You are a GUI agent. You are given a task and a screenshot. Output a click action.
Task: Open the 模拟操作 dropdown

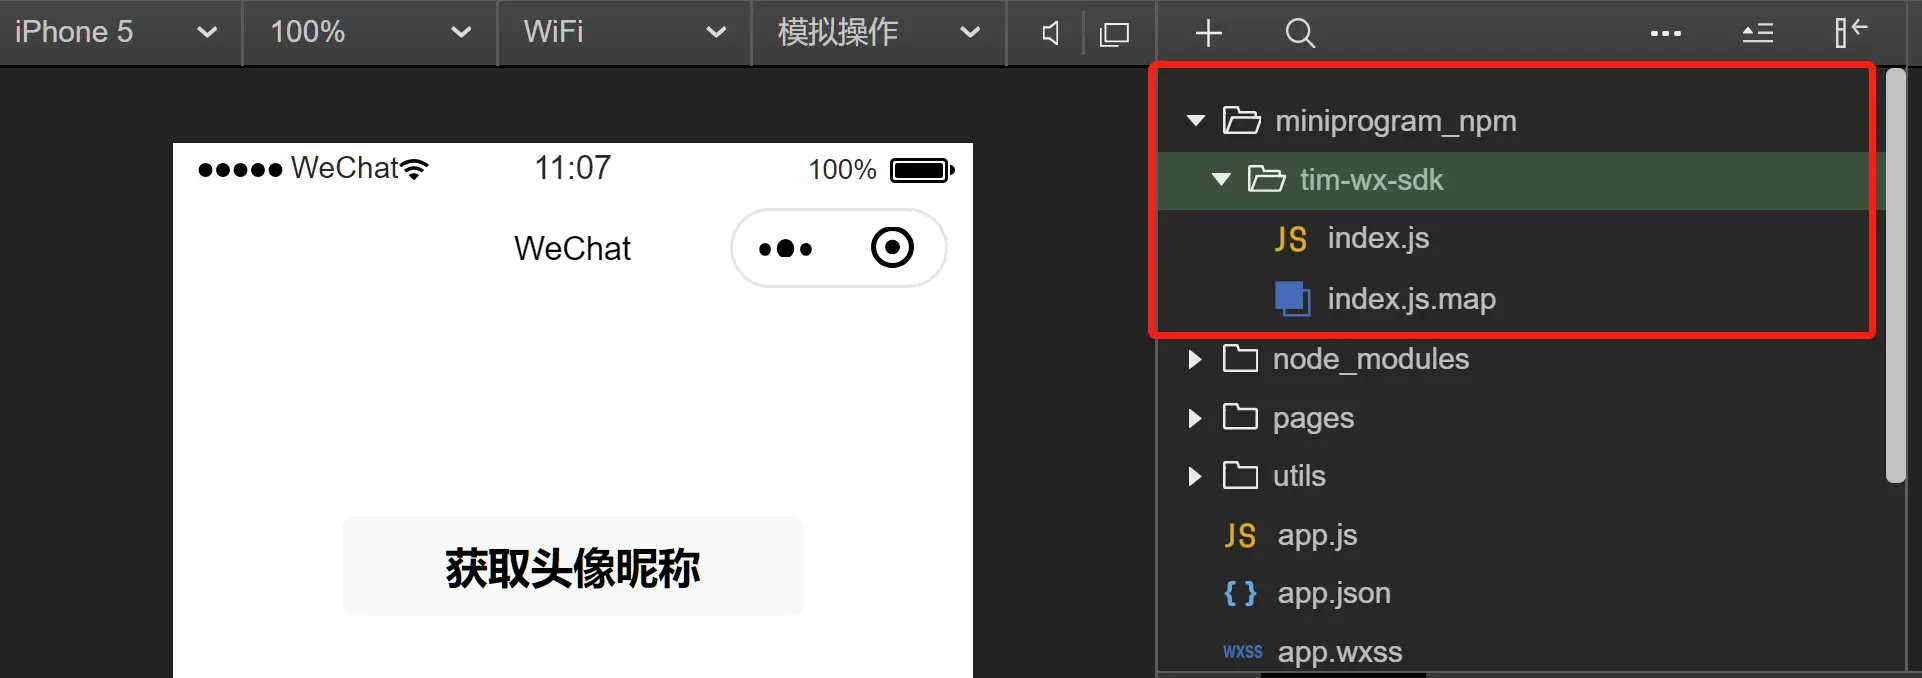click(x=879, y=32)
